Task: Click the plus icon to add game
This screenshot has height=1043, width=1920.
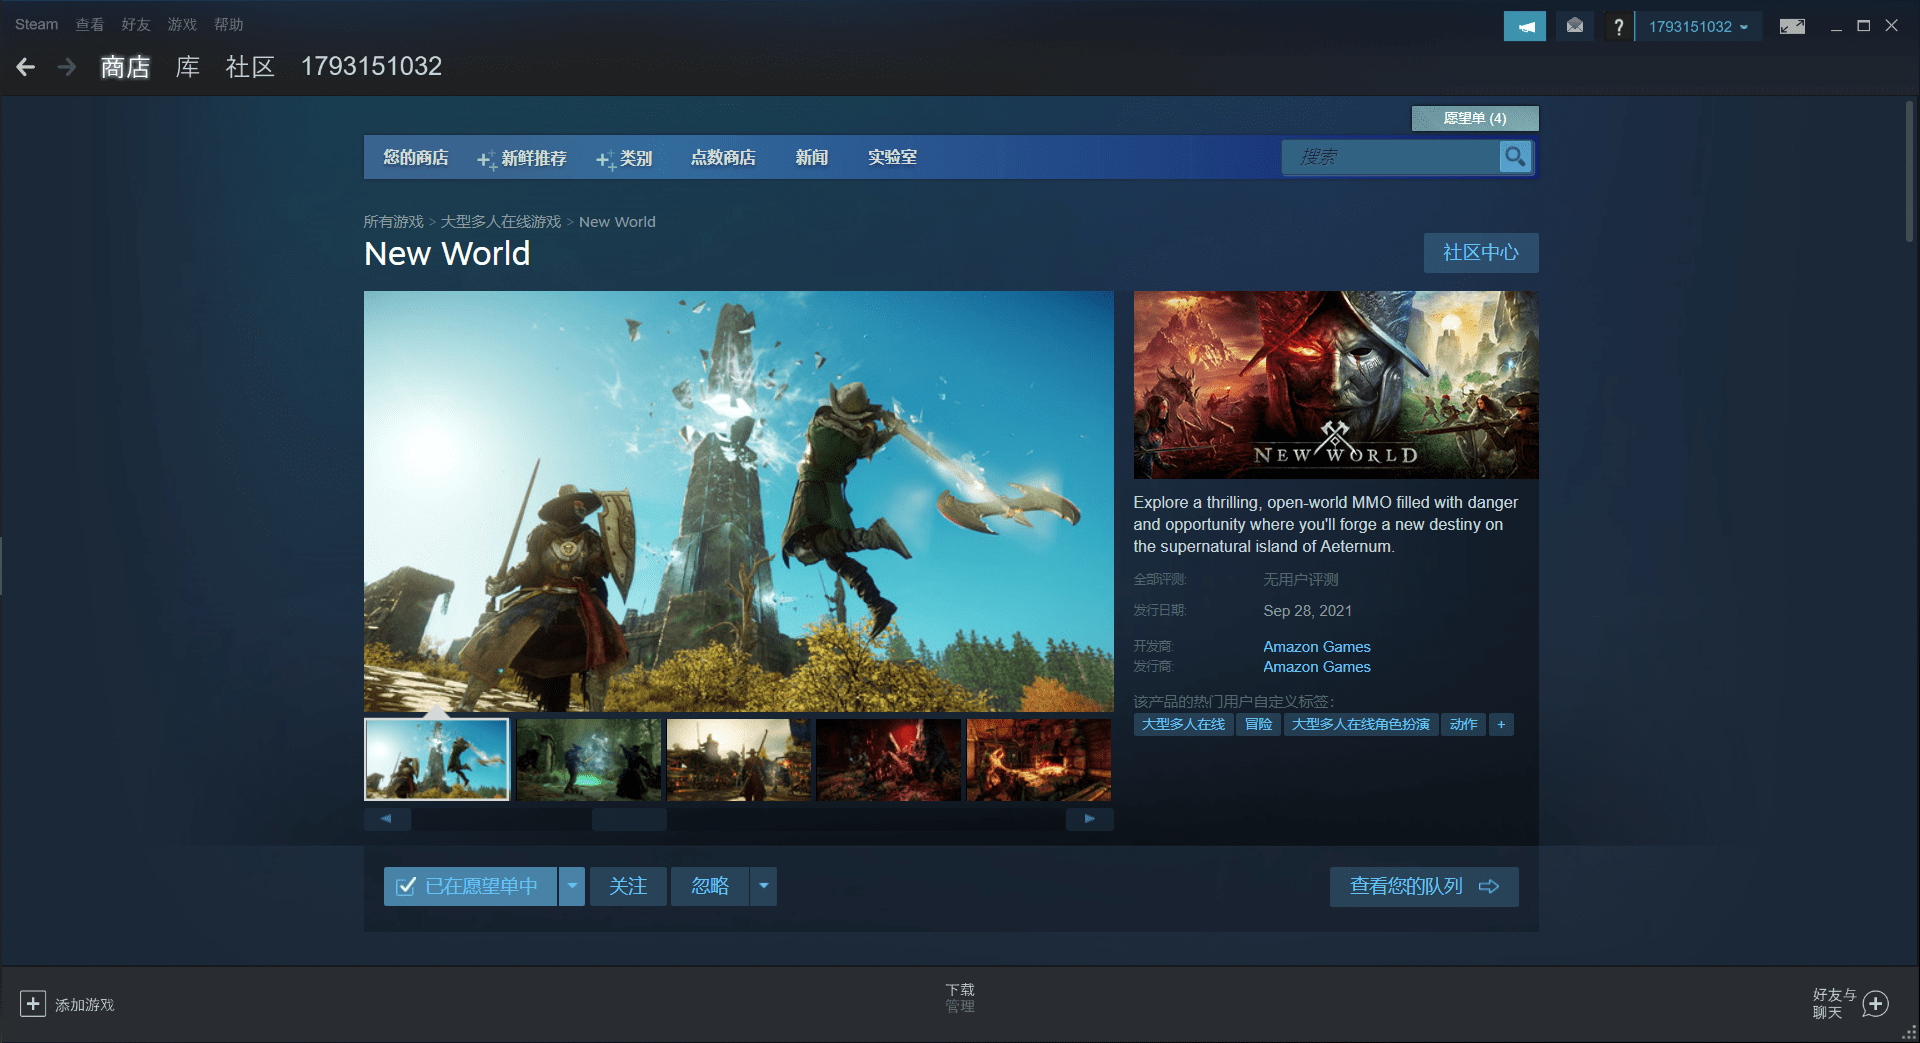Action: tap(33, 1004)
